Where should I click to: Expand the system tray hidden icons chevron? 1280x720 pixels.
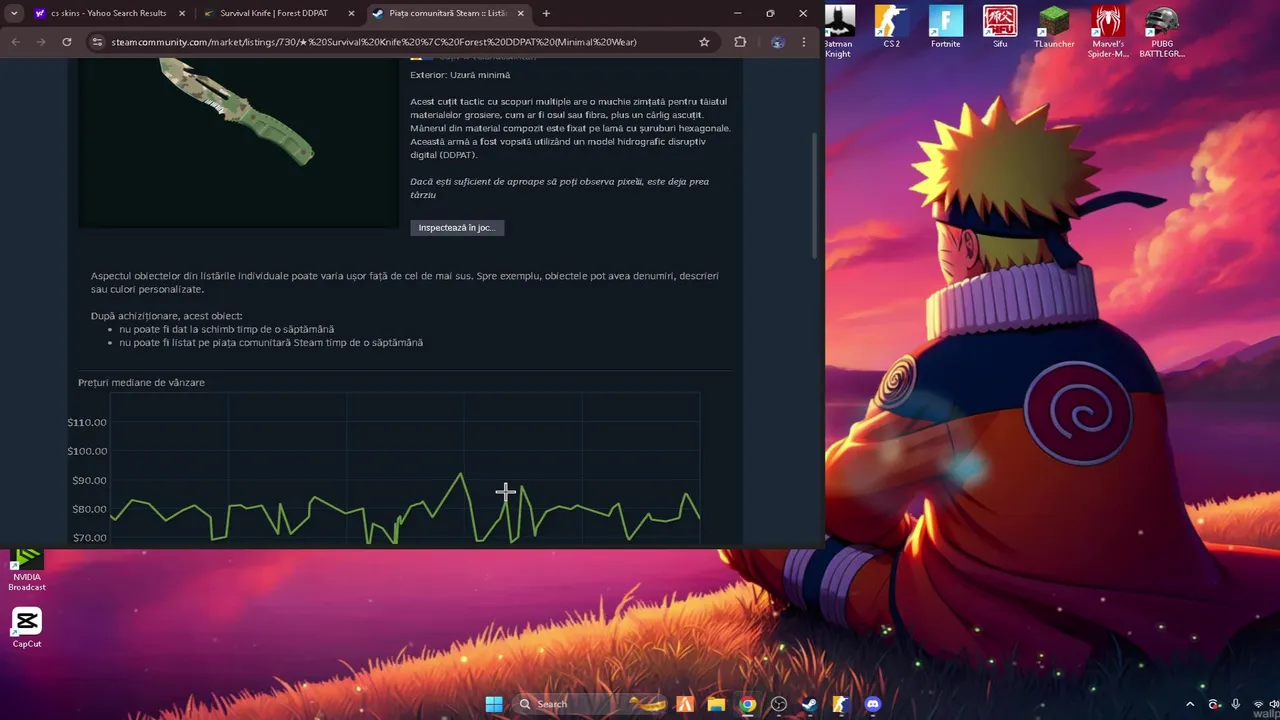tap(1190, 704)
